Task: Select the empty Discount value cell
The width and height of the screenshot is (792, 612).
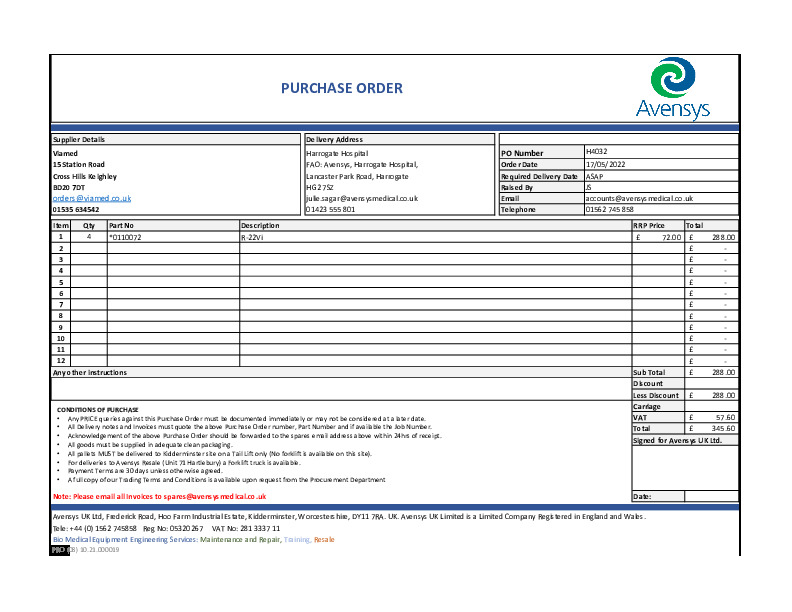Action: click(711, 383)
